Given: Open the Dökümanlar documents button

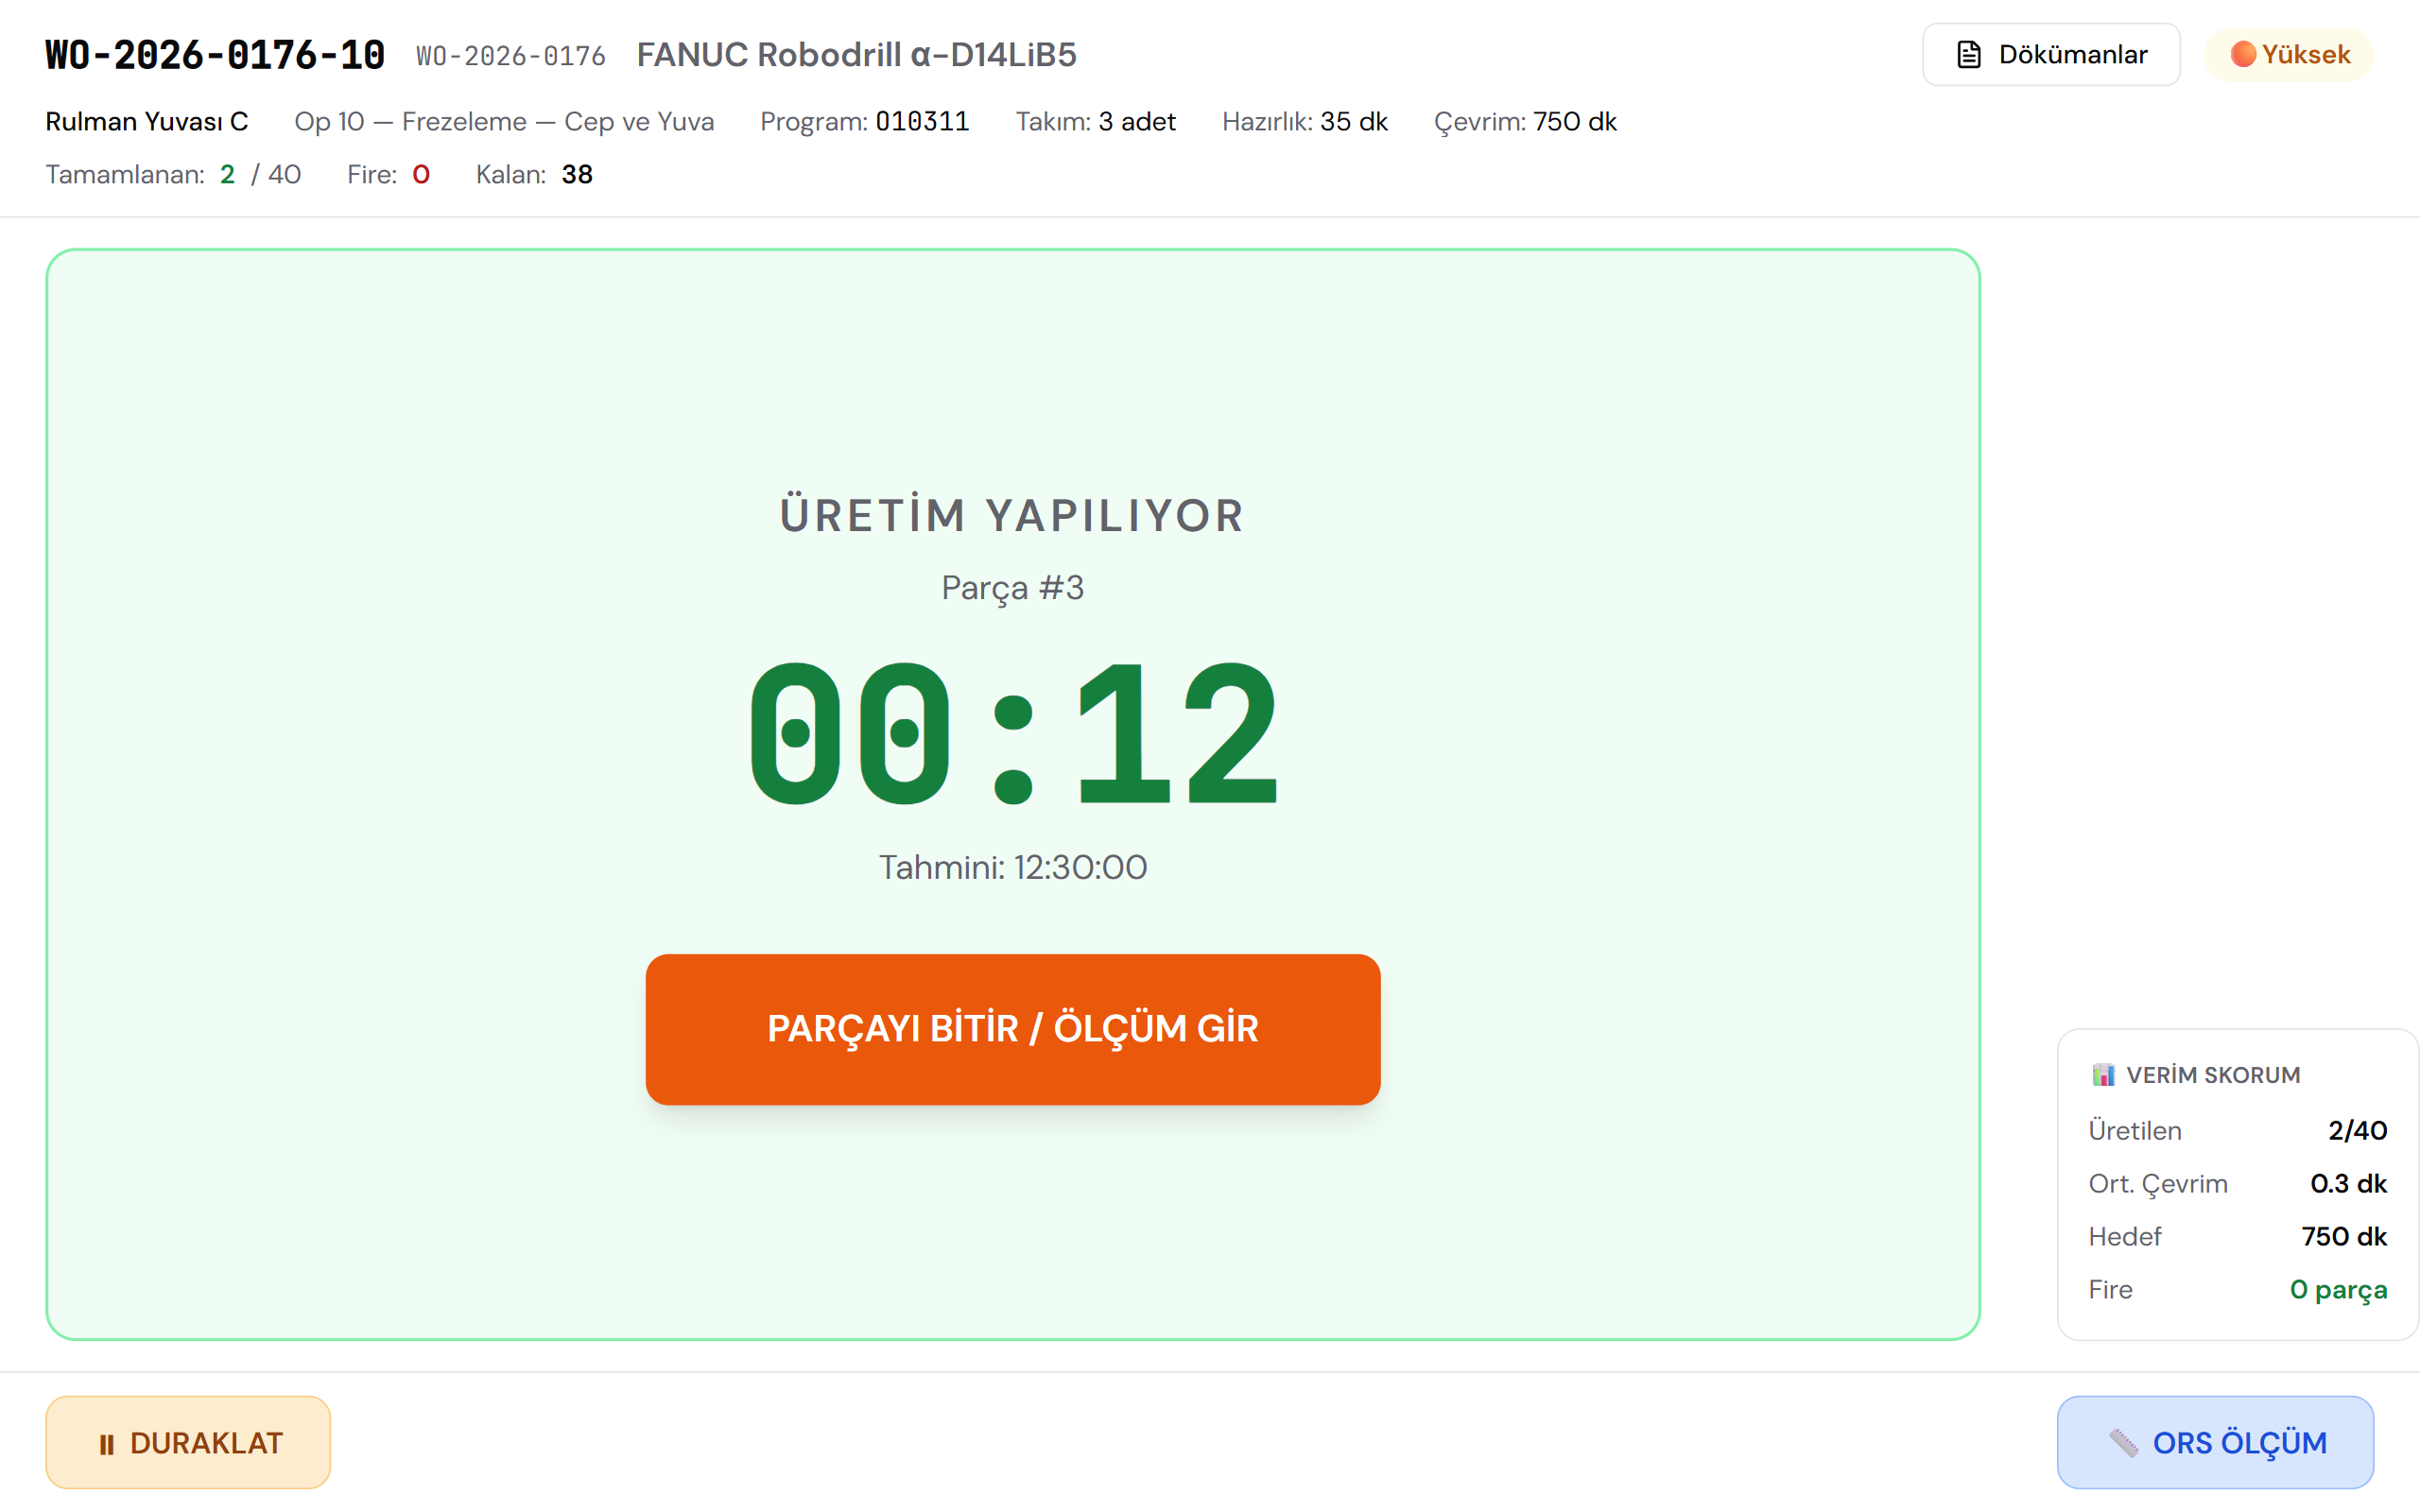Looking at the screenshot, I should point(2050,54).
